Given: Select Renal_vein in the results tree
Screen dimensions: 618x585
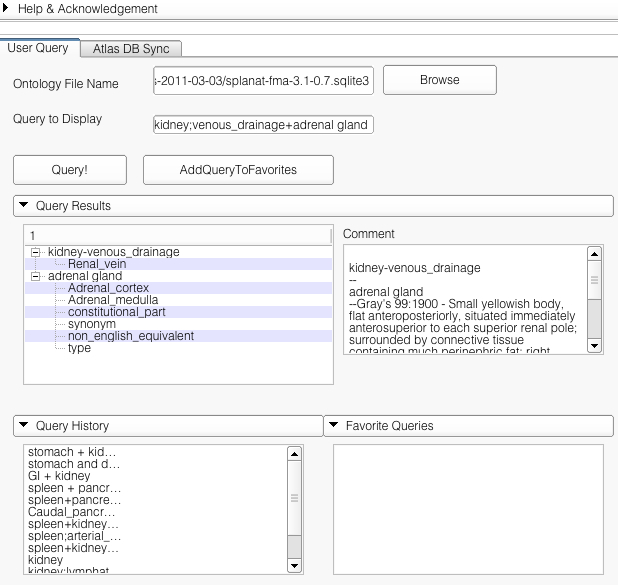Looking at the screenshot, I should 89,264.
